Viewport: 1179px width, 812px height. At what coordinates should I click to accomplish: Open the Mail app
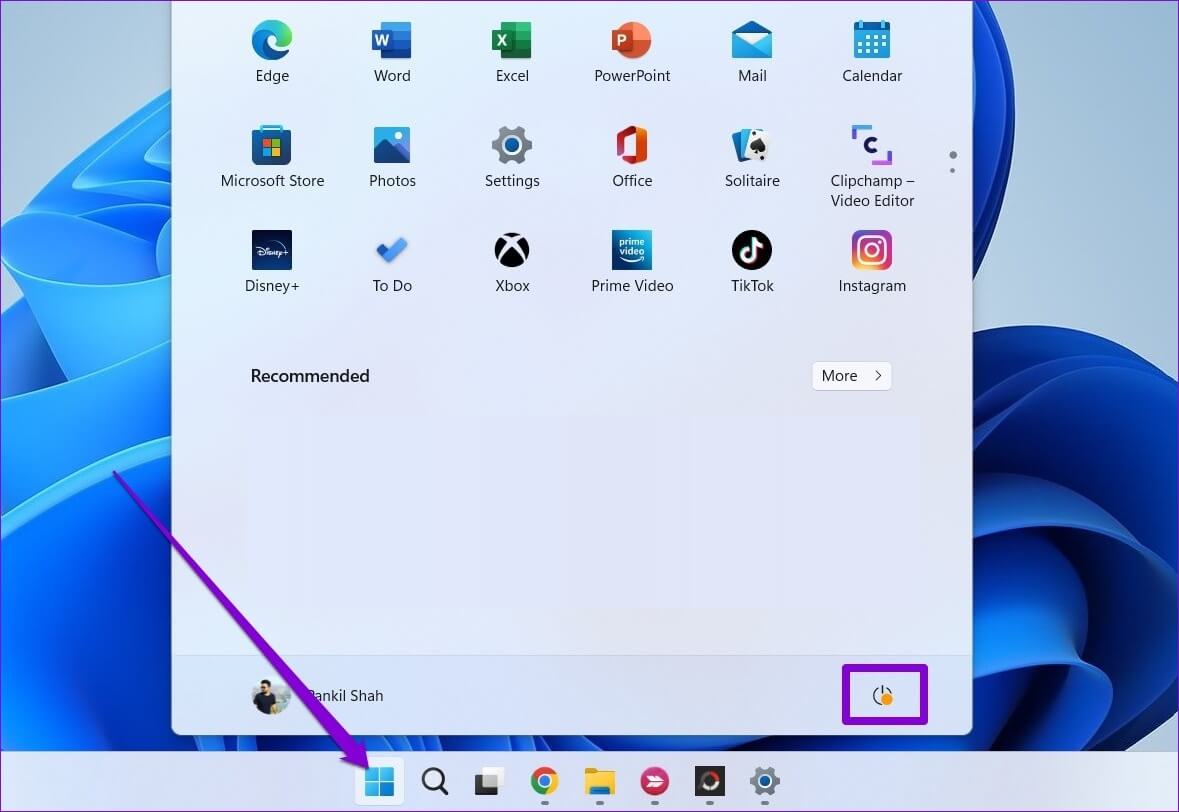coord(752,51)
